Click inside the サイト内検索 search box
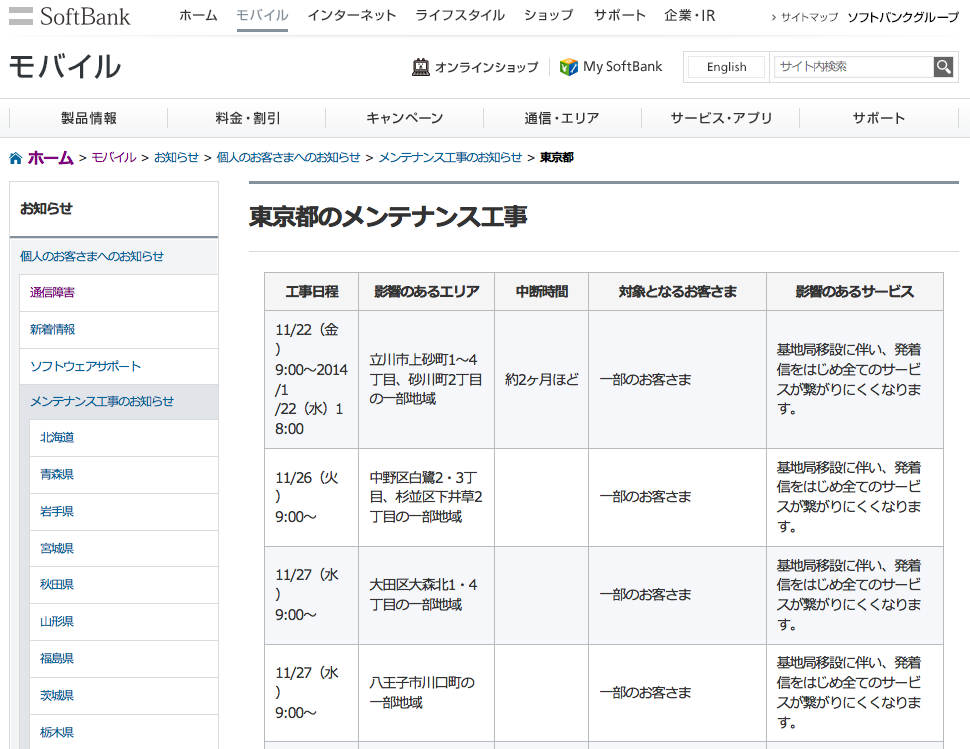The image size is (970, 749). pos(850,67)
